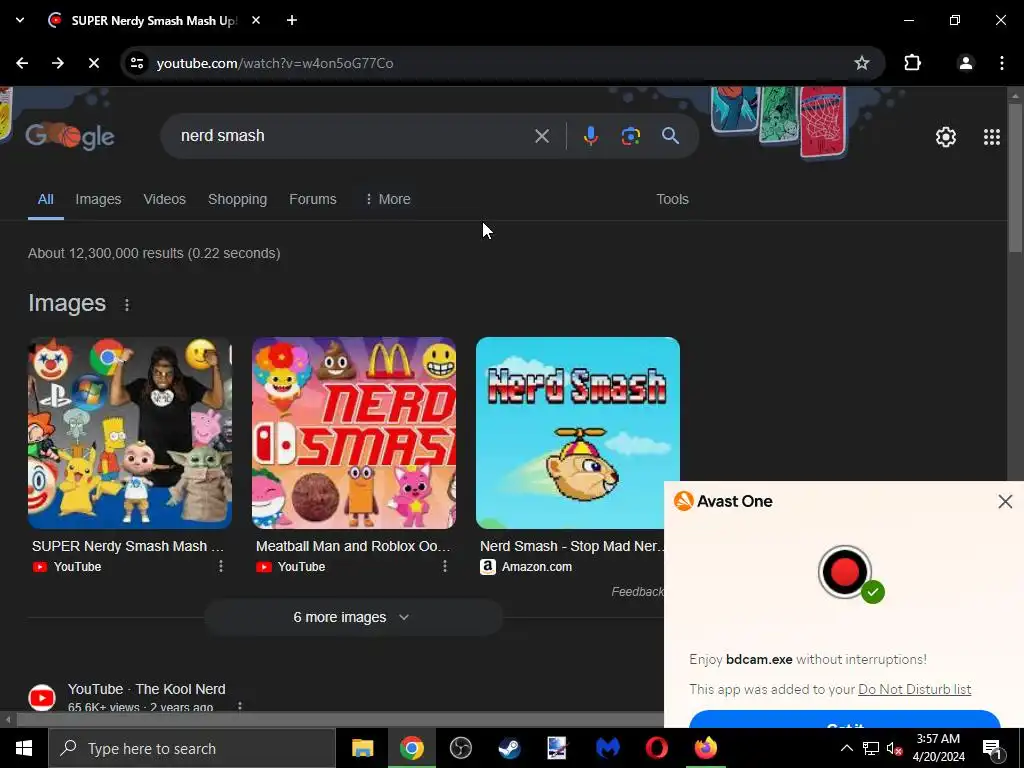Expand the More search filters menu
Image resolution: width=1024 pixels, height=768 pixels.
coord(388,199)
